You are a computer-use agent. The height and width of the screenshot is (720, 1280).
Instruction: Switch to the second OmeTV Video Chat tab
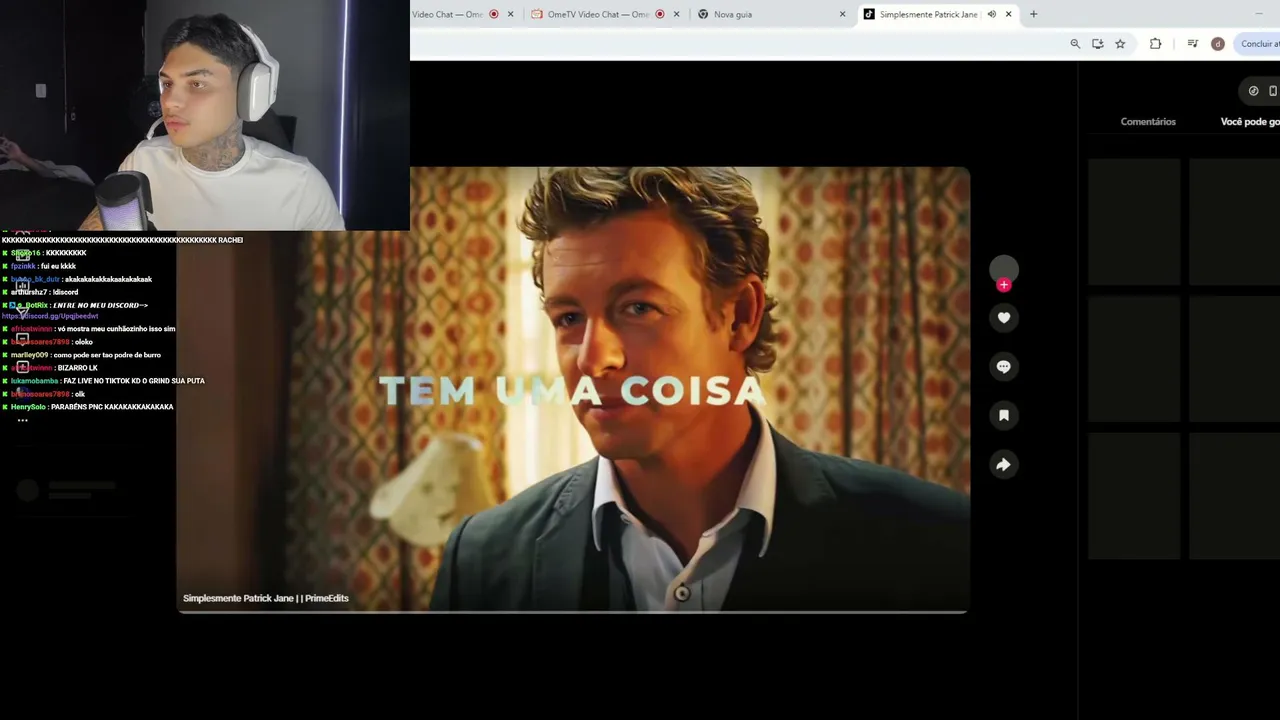[604, 14]
